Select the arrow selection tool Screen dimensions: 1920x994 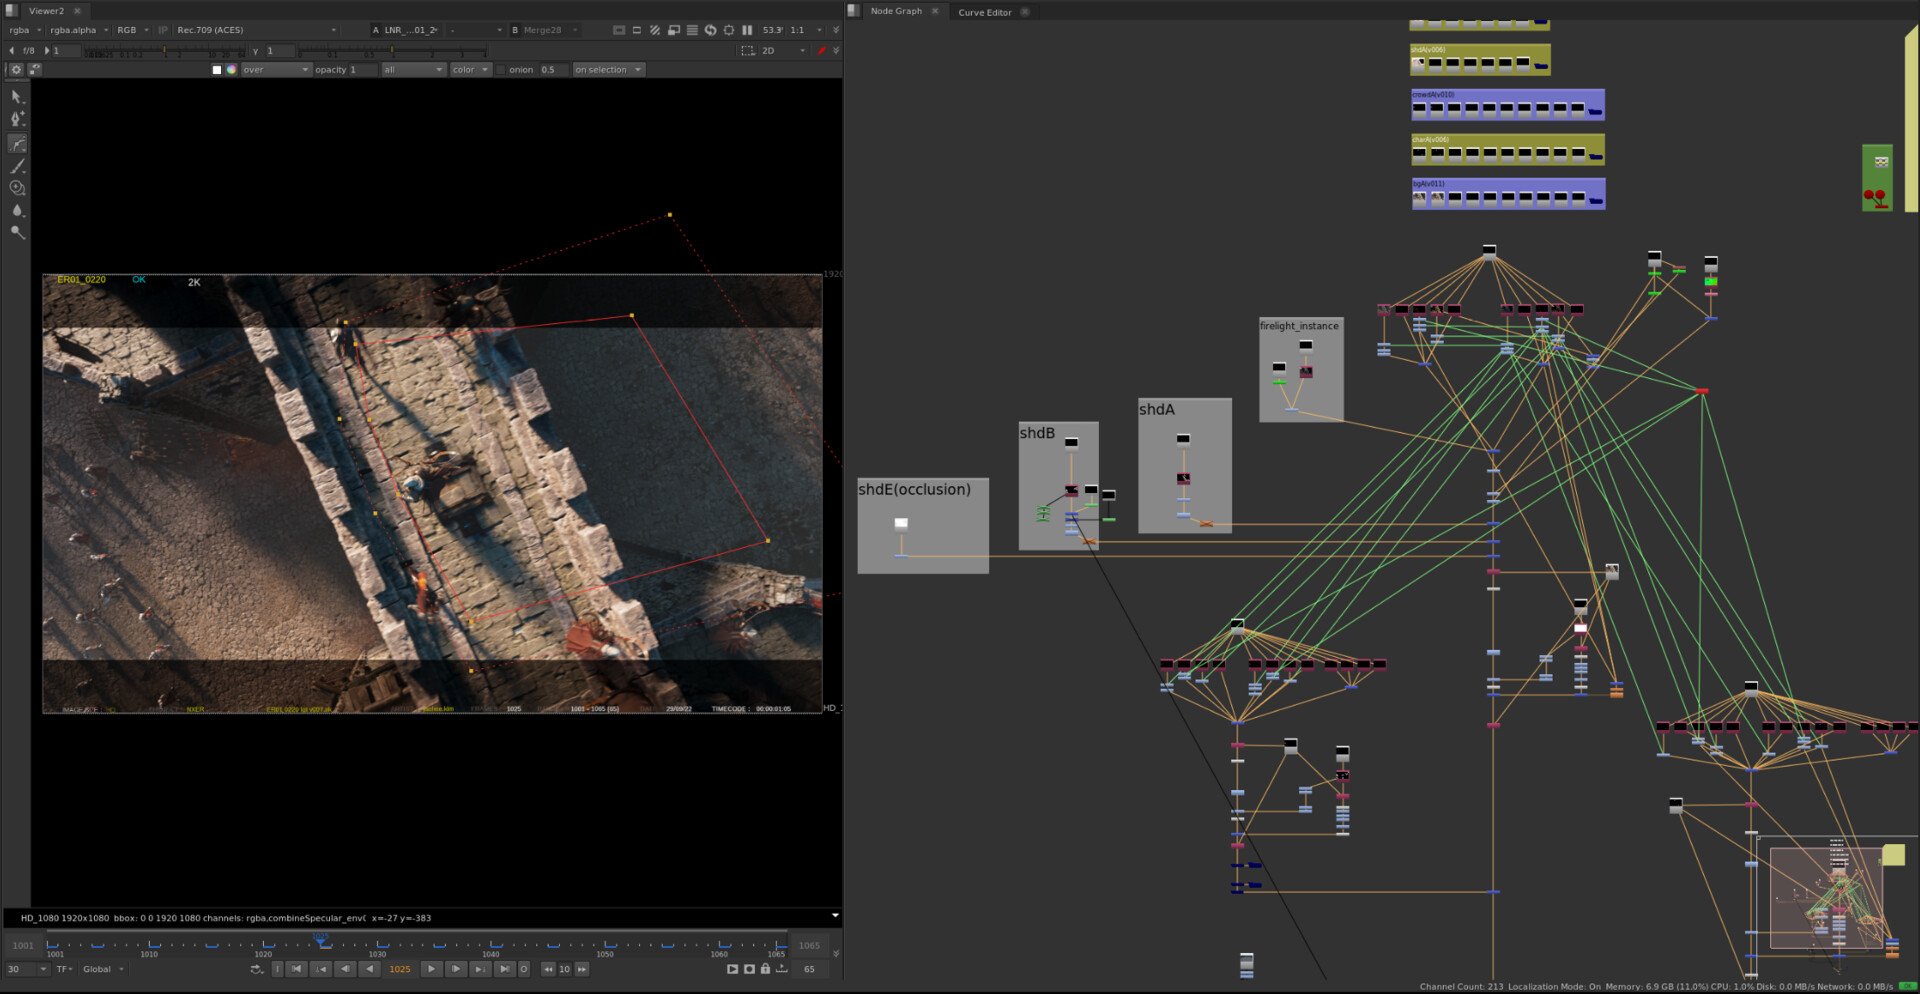(16, 97)
